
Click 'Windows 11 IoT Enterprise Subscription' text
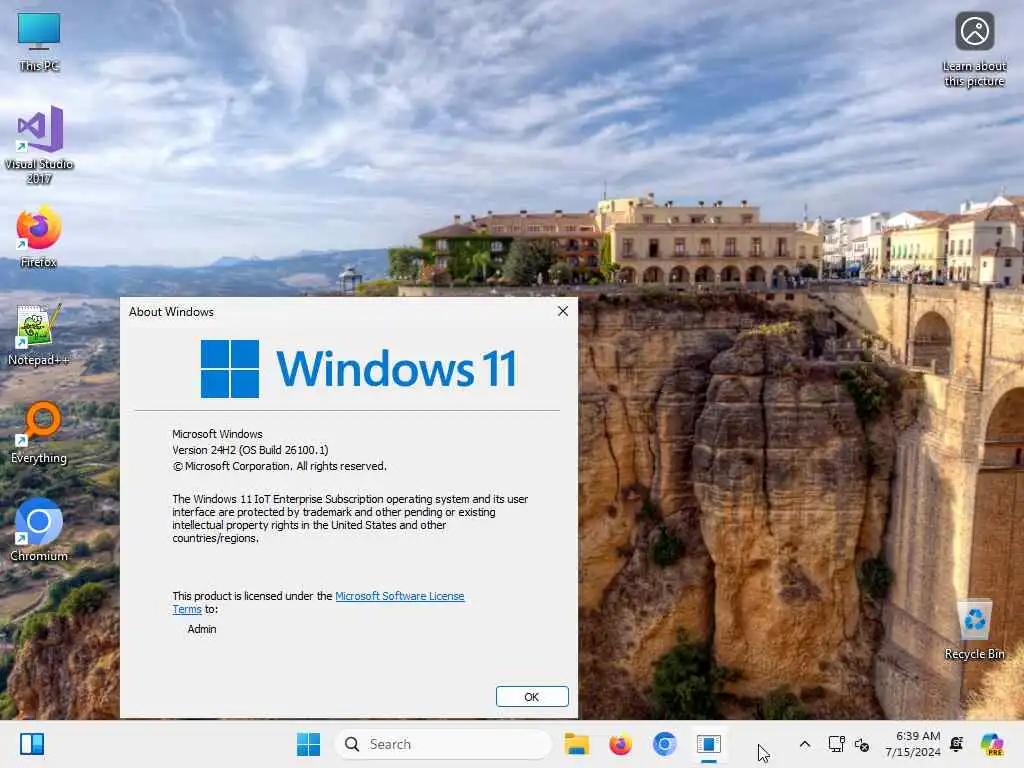288,499
